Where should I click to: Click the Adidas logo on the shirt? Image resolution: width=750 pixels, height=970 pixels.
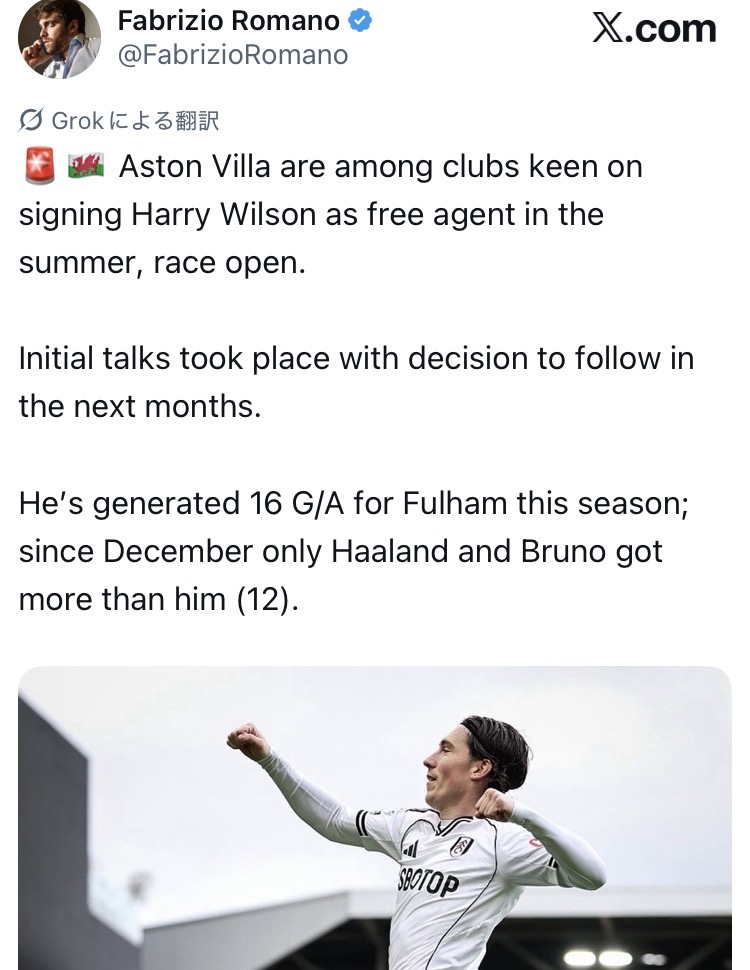[x=410, y=849]
